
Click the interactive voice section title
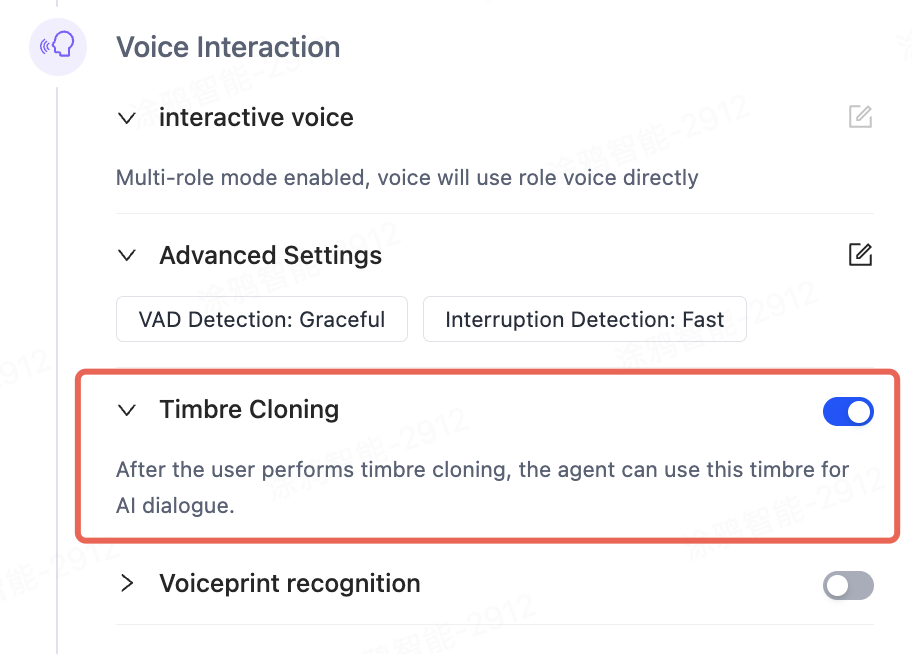pos(256,118)
